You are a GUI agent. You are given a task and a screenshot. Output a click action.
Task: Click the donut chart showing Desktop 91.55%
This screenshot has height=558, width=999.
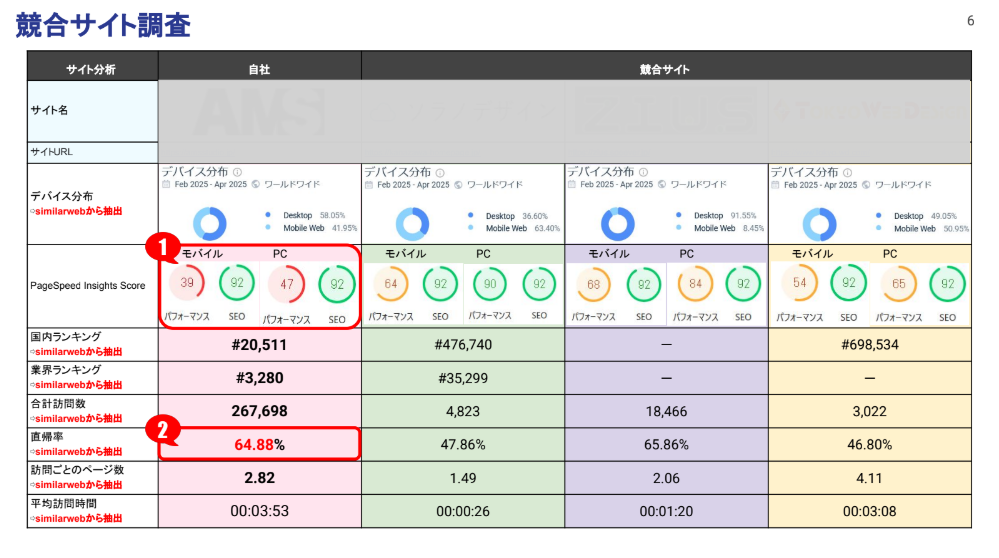pyautogui.click(x=618, y=222)
